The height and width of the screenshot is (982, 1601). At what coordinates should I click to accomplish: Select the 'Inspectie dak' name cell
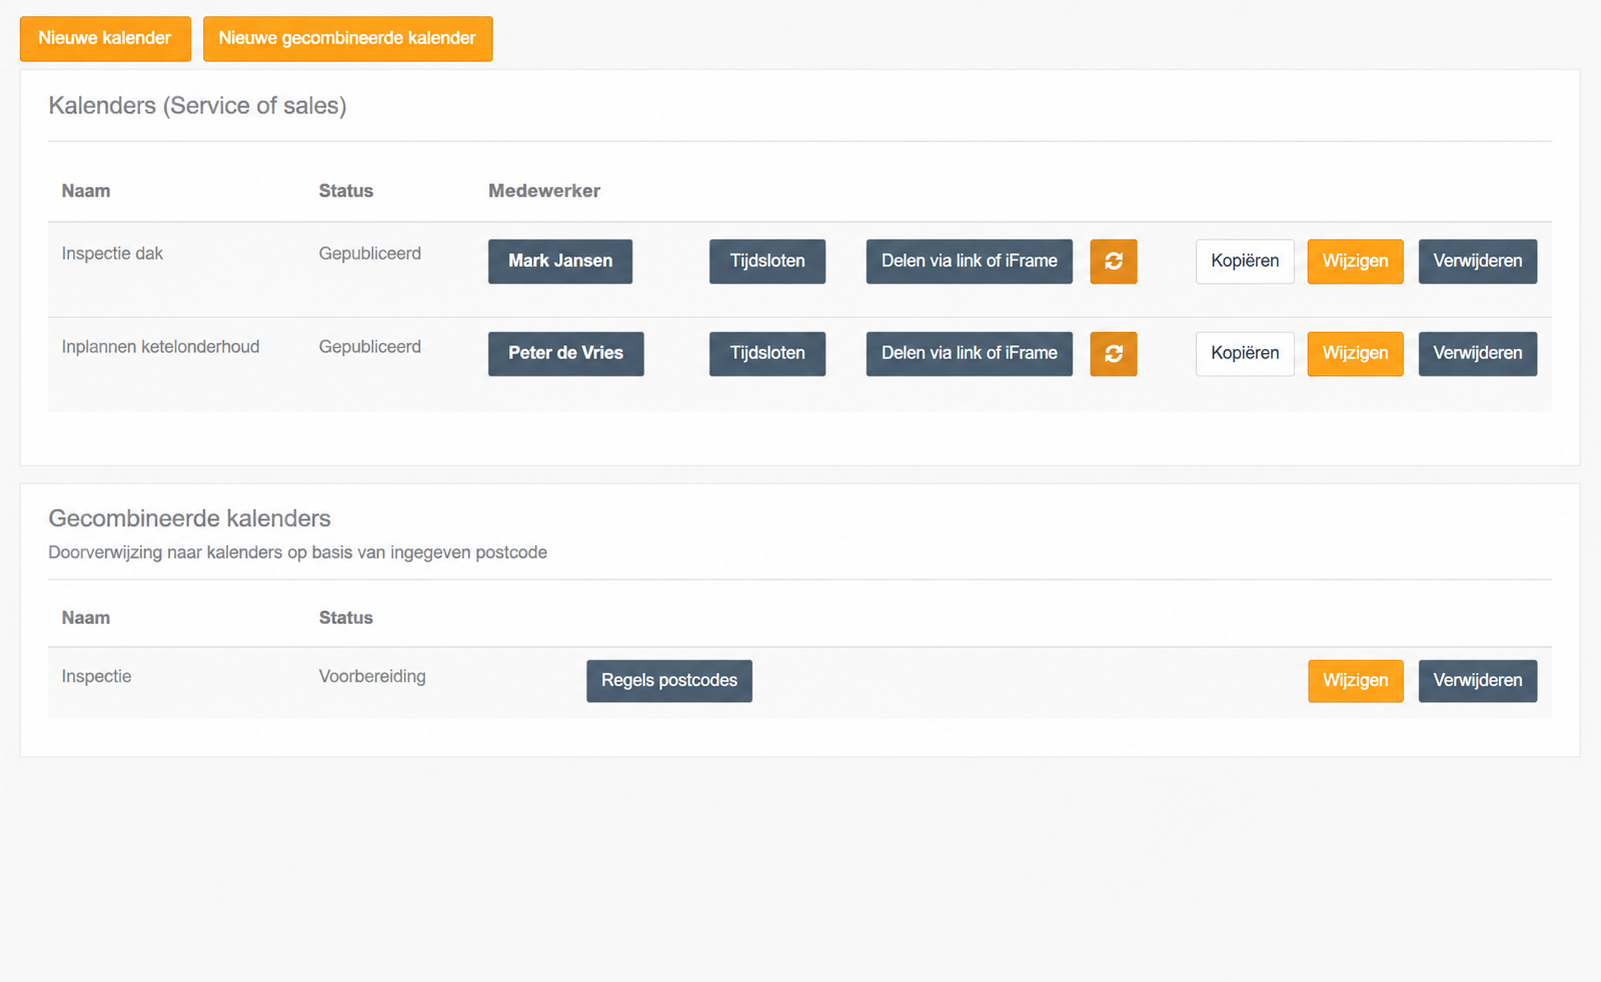(112, 254)
